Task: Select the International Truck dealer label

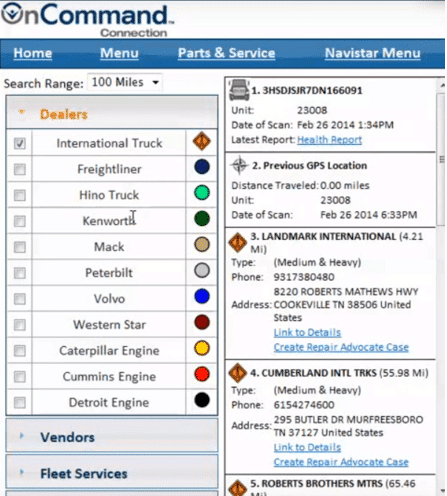Action: pyautogui.click(x=109, y=143)
